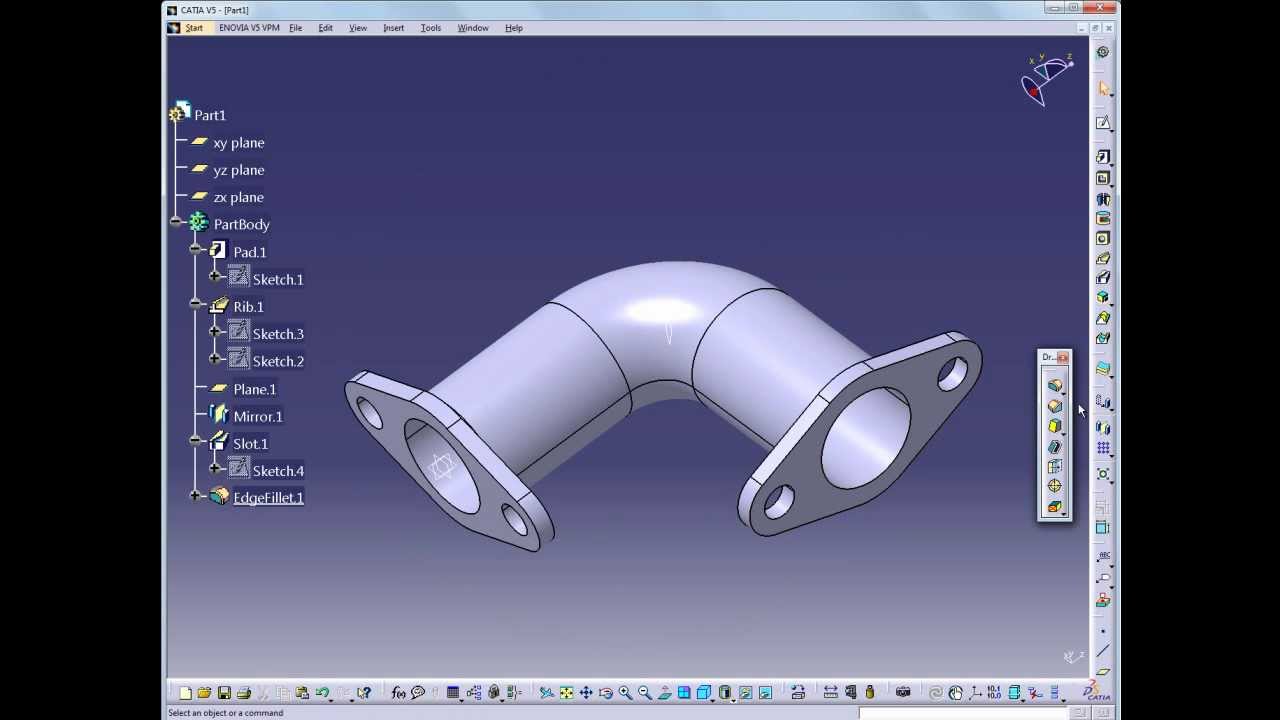Select the Shaft tool in right toolbar
Viewport: 1280px width, 720px height.
tap(1103, 199)
